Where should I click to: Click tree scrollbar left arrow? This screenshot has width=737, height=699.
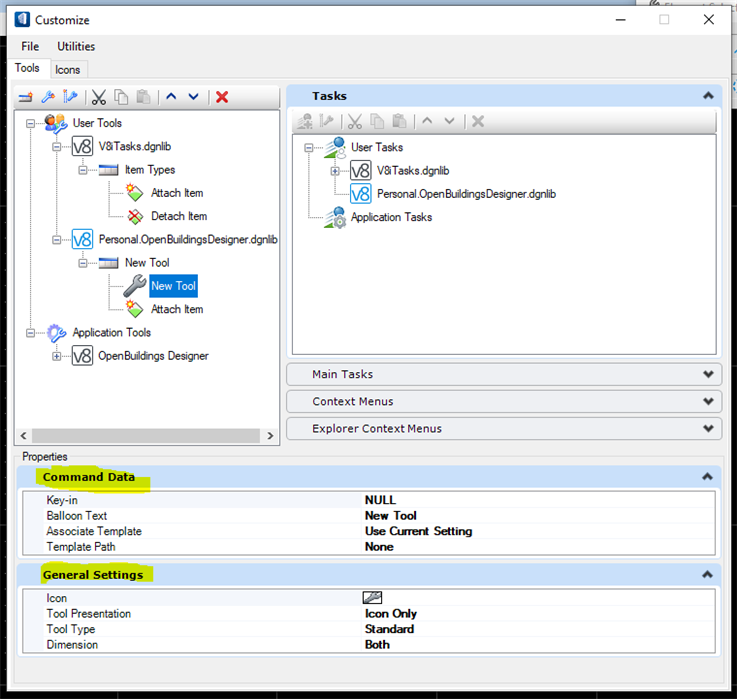pyautogui.click(x=24, y=436)
